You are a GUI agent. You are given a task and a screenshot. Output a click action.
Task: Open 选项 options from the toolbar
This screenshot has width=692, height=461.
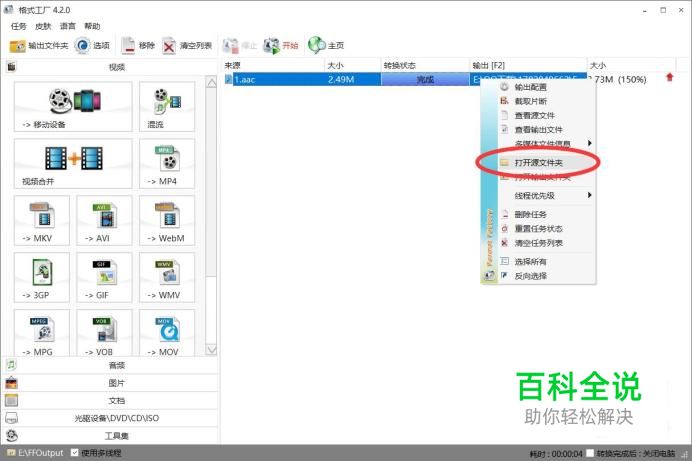pos(92,45)
